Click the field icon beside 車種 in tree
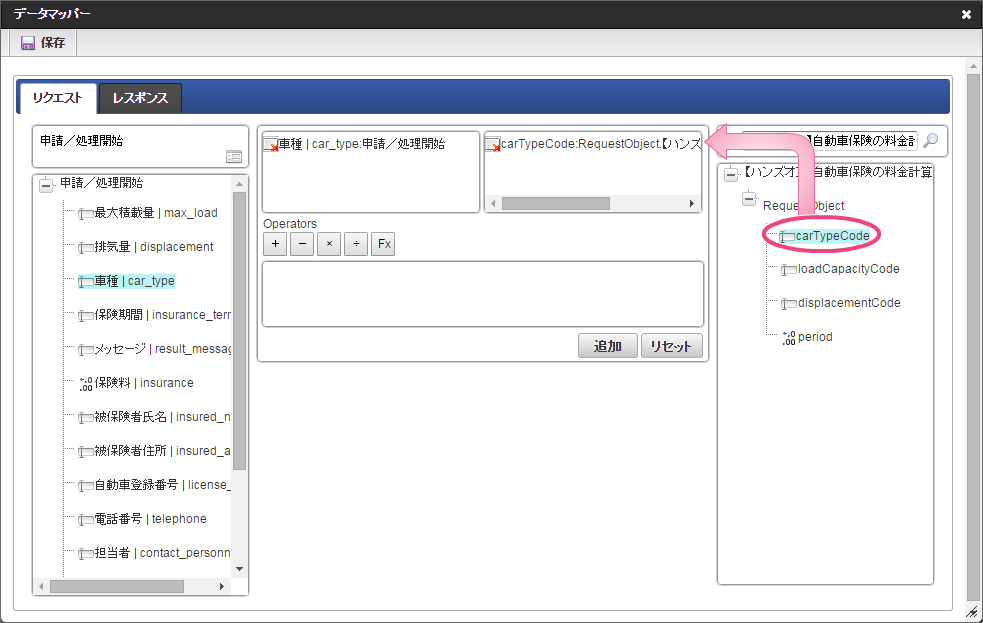 click(85, 282)
